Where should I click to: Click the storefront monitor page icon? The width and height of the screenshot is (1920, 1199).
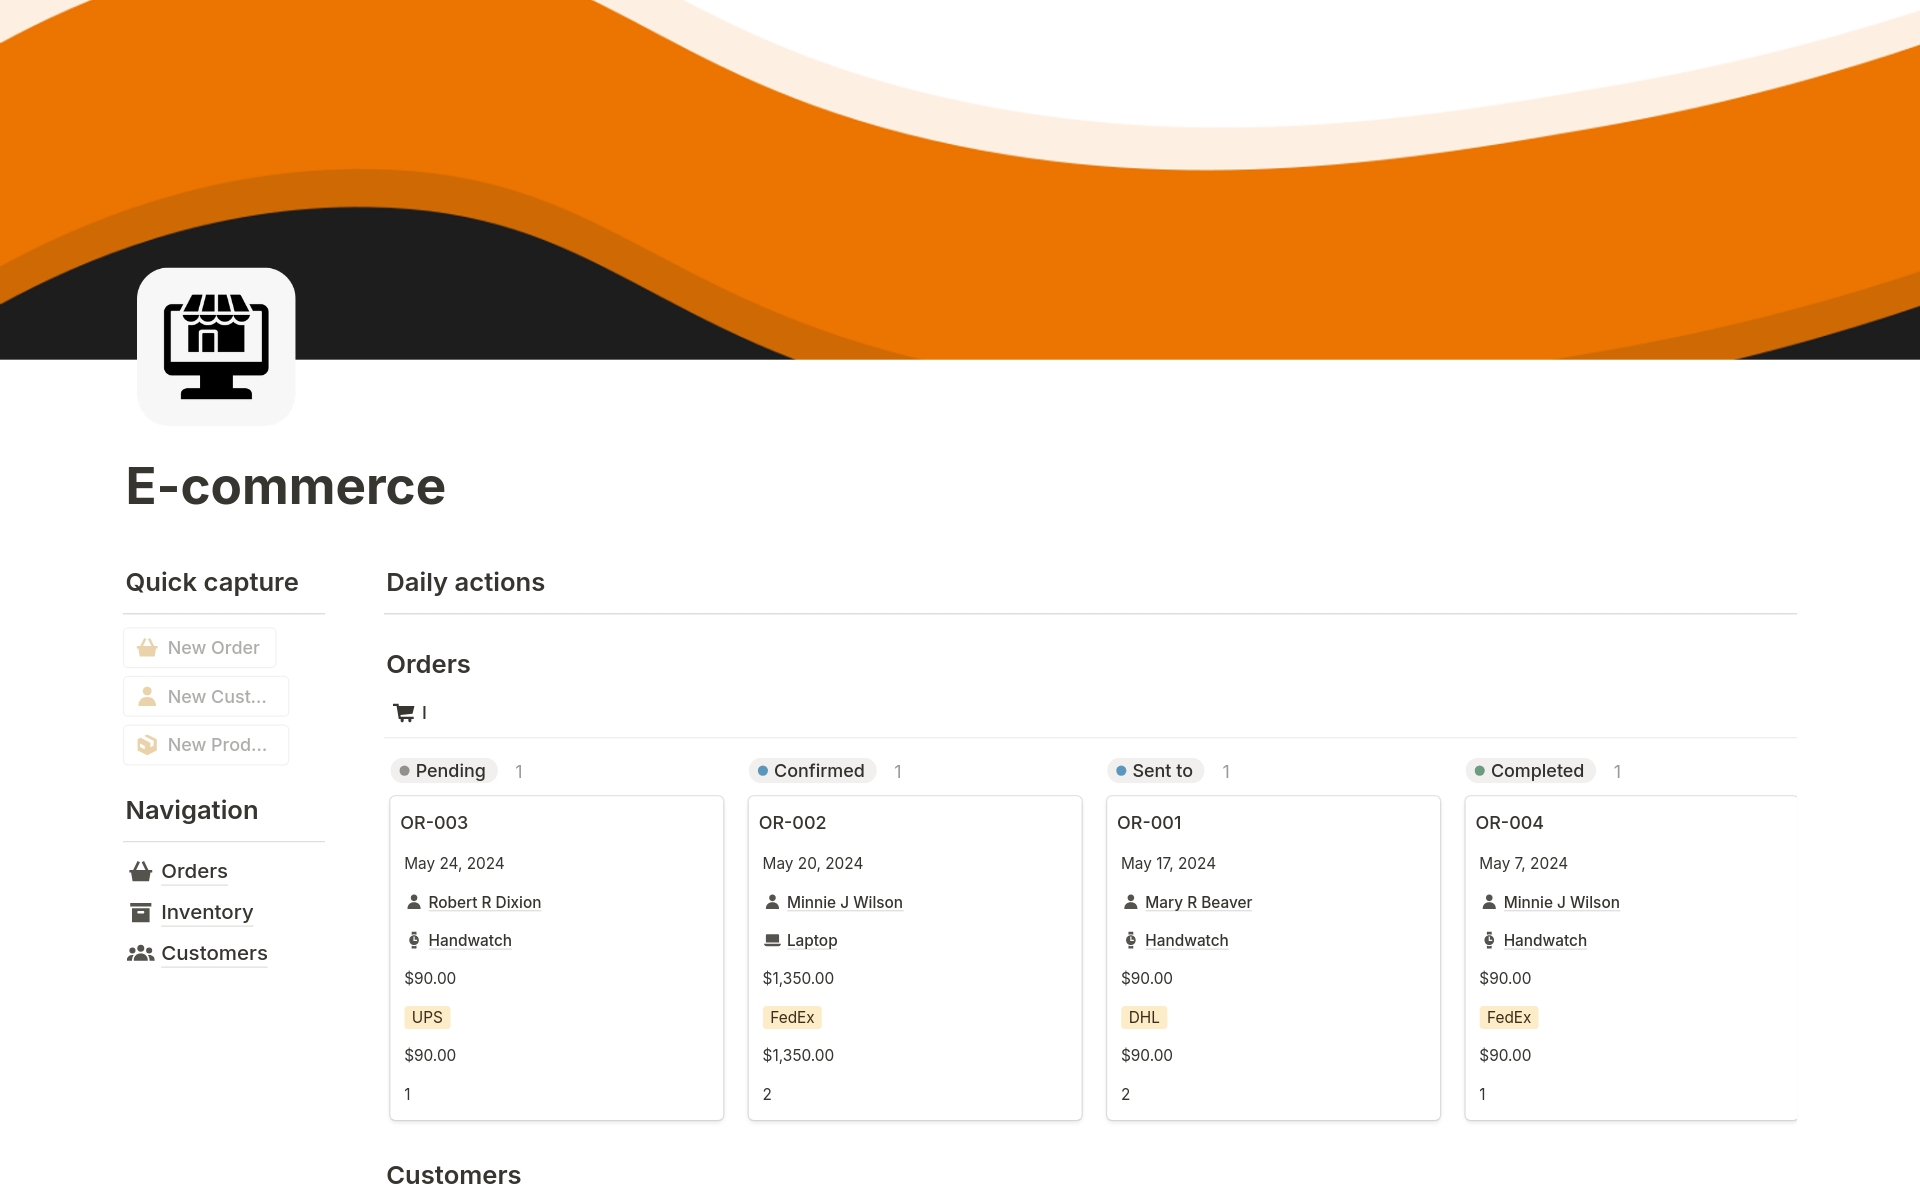pyautogui.click(x=216, y=346)
